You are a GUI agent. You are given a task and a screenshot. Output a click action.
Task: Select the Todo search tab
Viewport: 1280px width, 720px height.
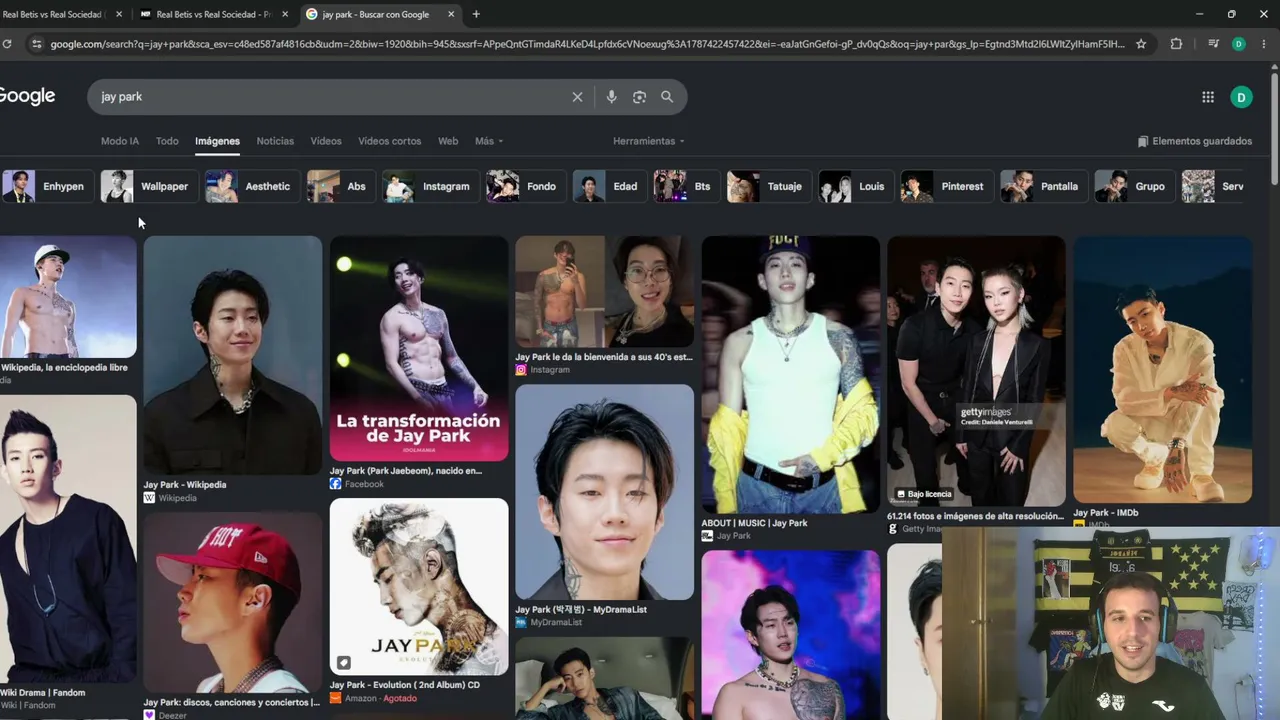click(x=167, y=141)
